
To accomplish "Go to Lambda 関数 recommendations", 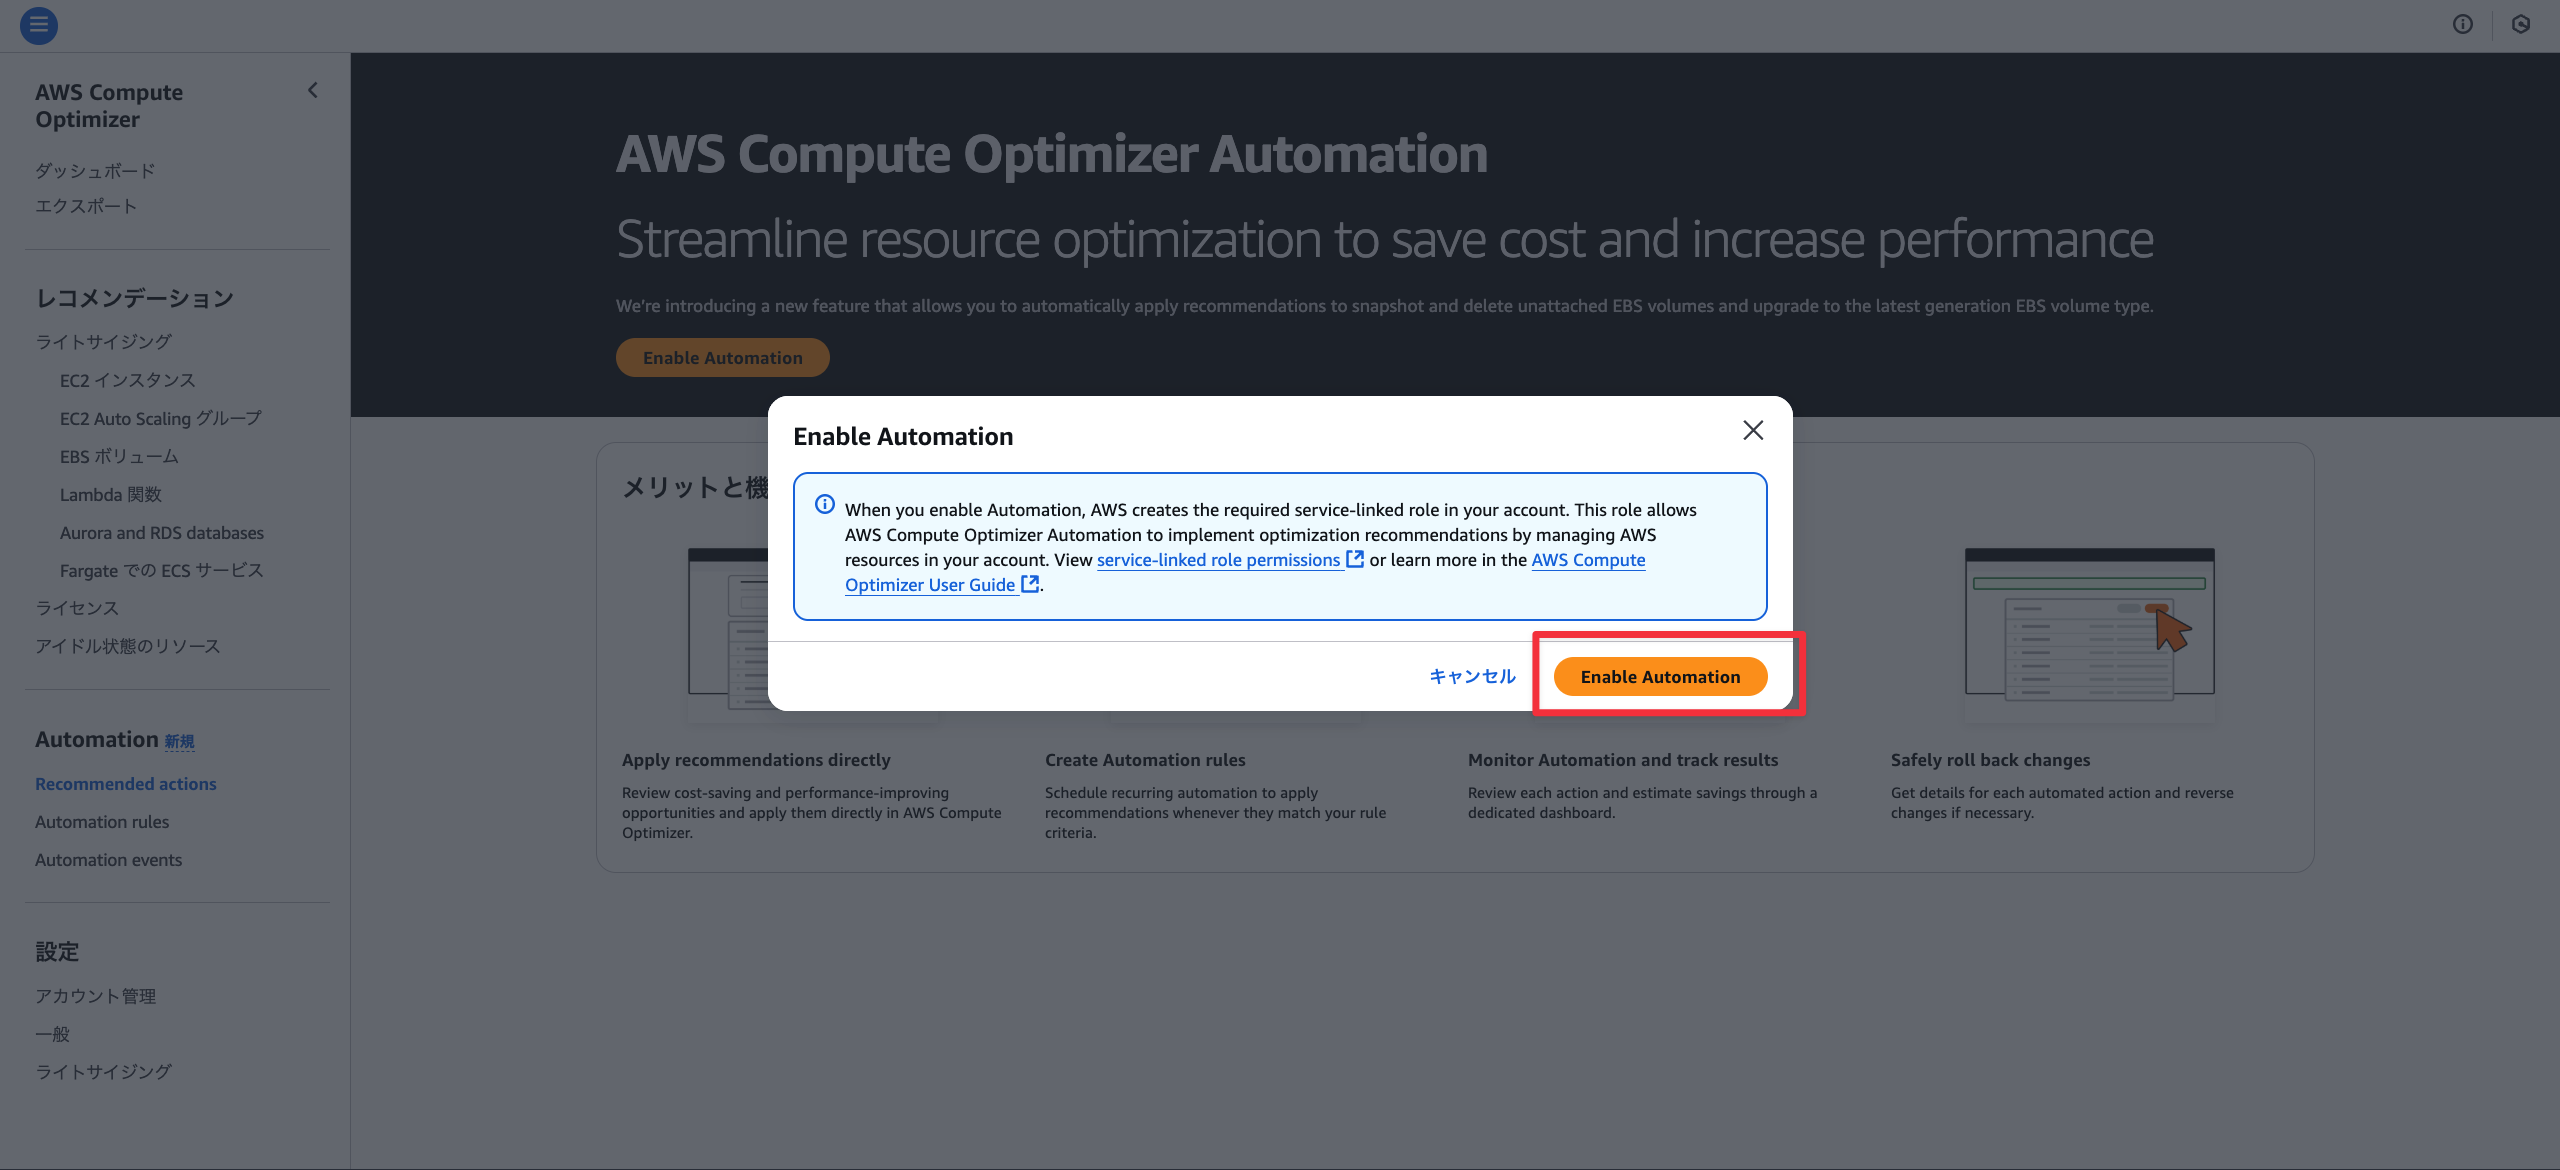I will click(111, 495).
